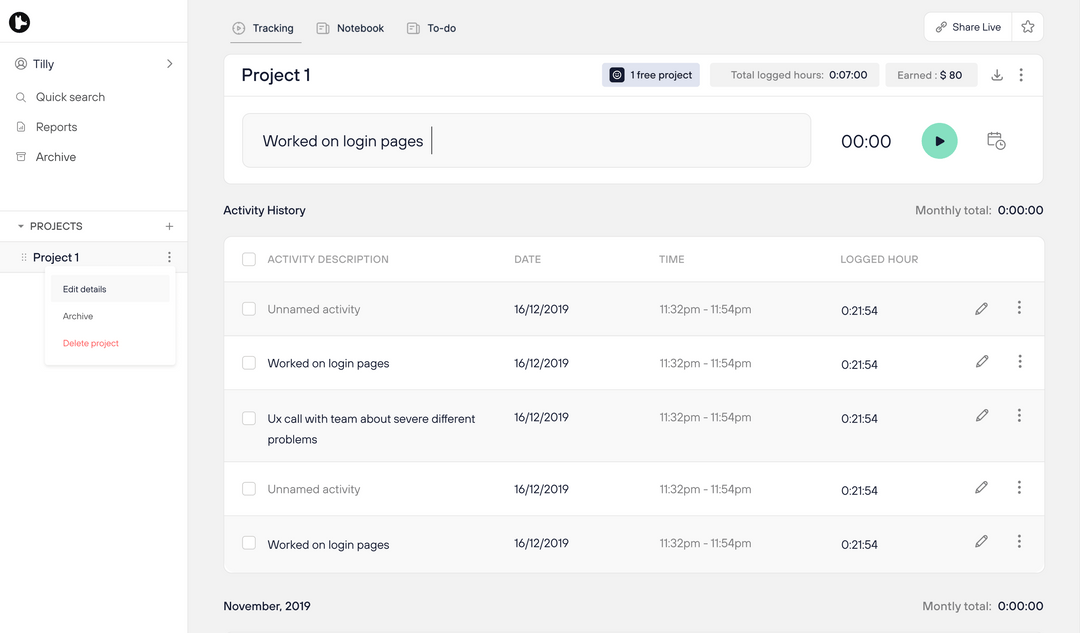Viewport: 1080px width, 633px height.
Task: Star this project as a favorite
Action: (1028, 27)
